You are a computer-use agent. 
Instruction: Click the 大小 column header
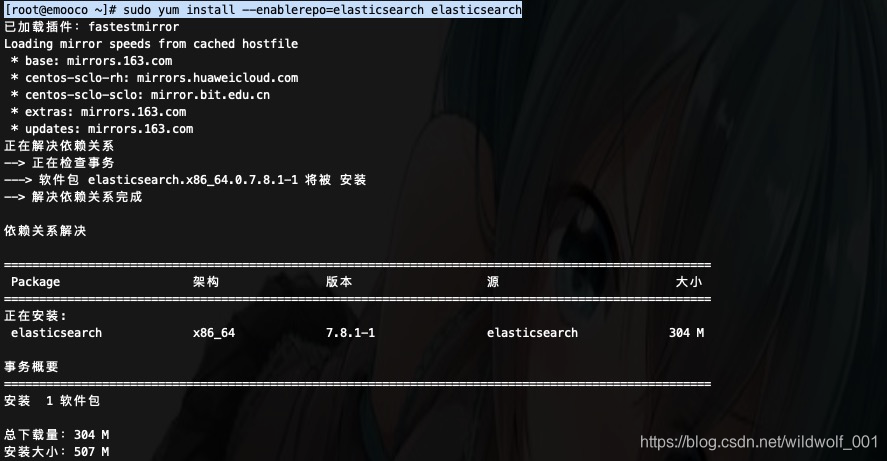(x=688, y=282)
